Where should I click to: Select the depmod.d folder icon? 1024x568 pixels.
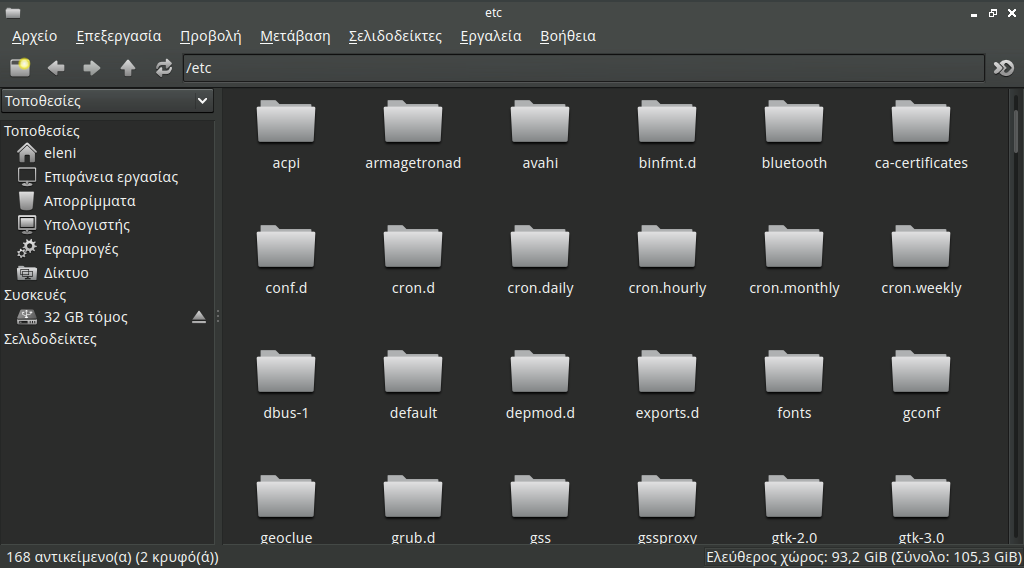(x=540, y=372)
